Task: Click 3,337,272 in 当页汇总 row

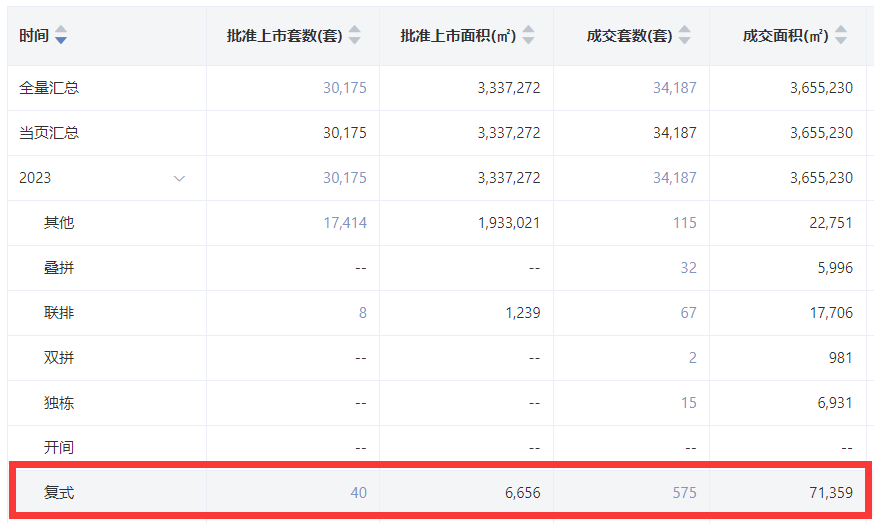Action: tap(509, 133)
